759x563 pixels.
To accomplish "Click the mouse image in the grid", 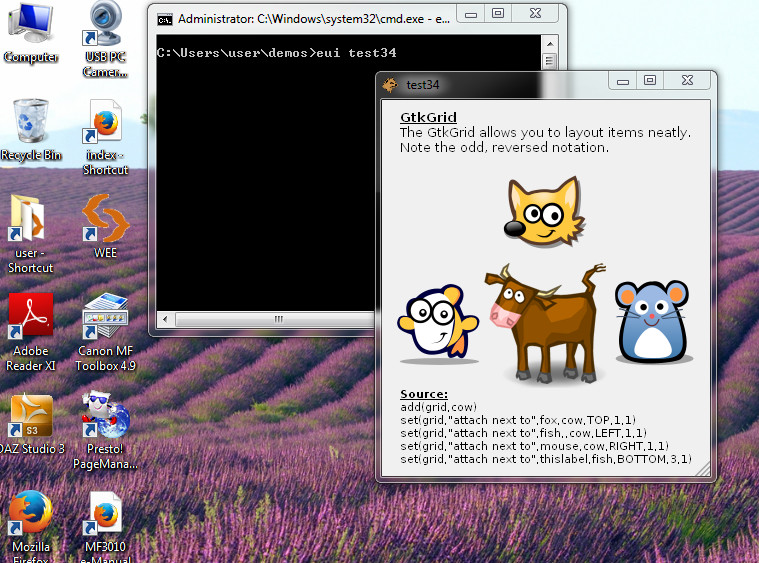I will [653, 321].
